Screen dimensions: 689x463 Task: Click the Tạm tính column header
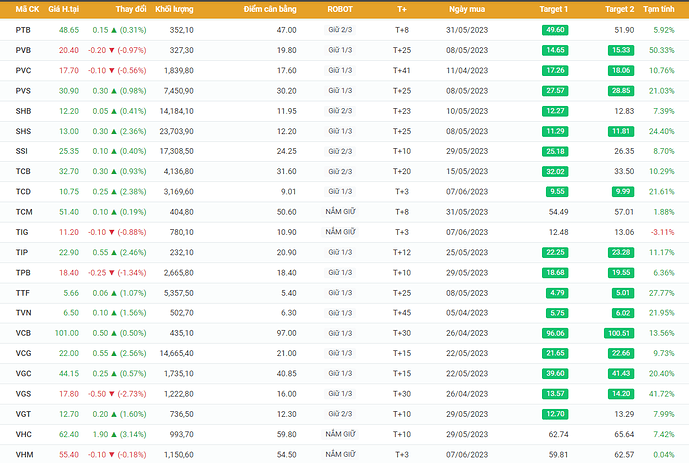coord(659,8)
